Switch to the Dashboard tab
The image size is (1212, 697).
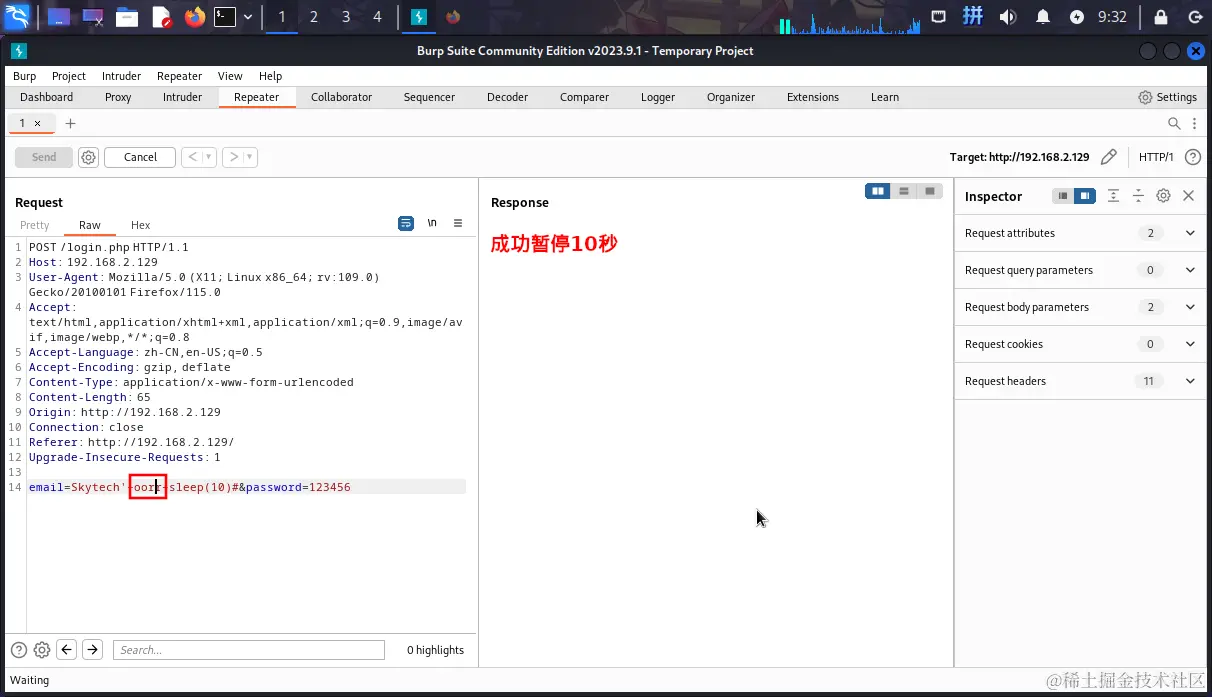tap(47, 97)
